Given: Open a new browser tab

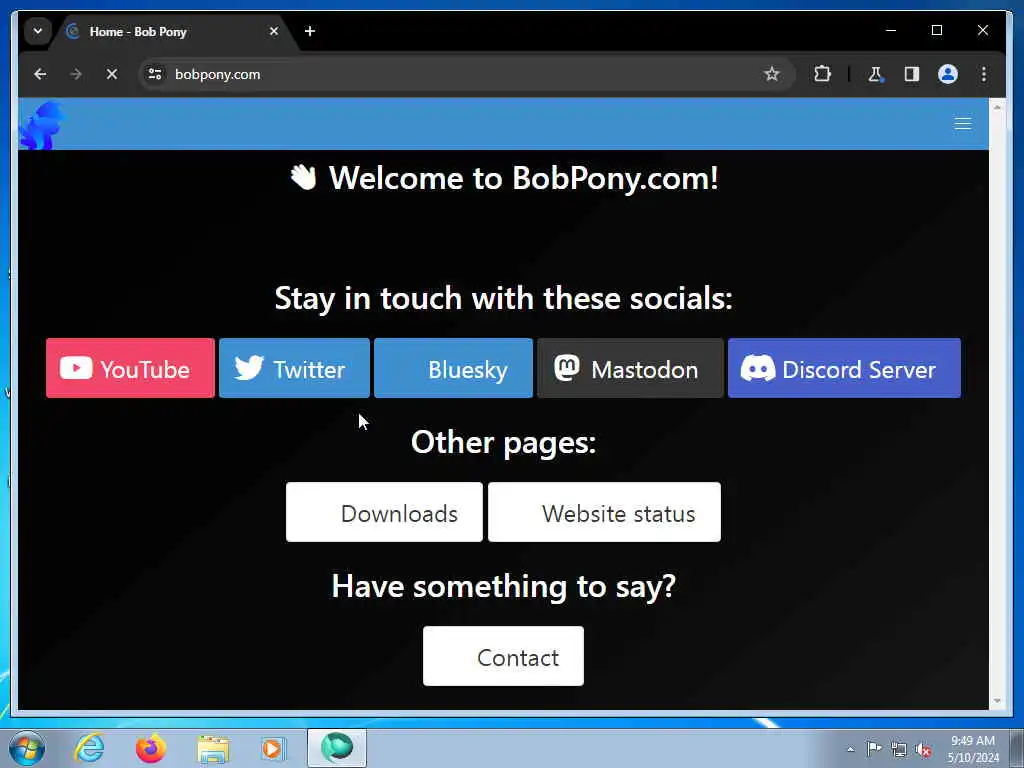Looking at the screenshot, I should click(x=310, y=31).
